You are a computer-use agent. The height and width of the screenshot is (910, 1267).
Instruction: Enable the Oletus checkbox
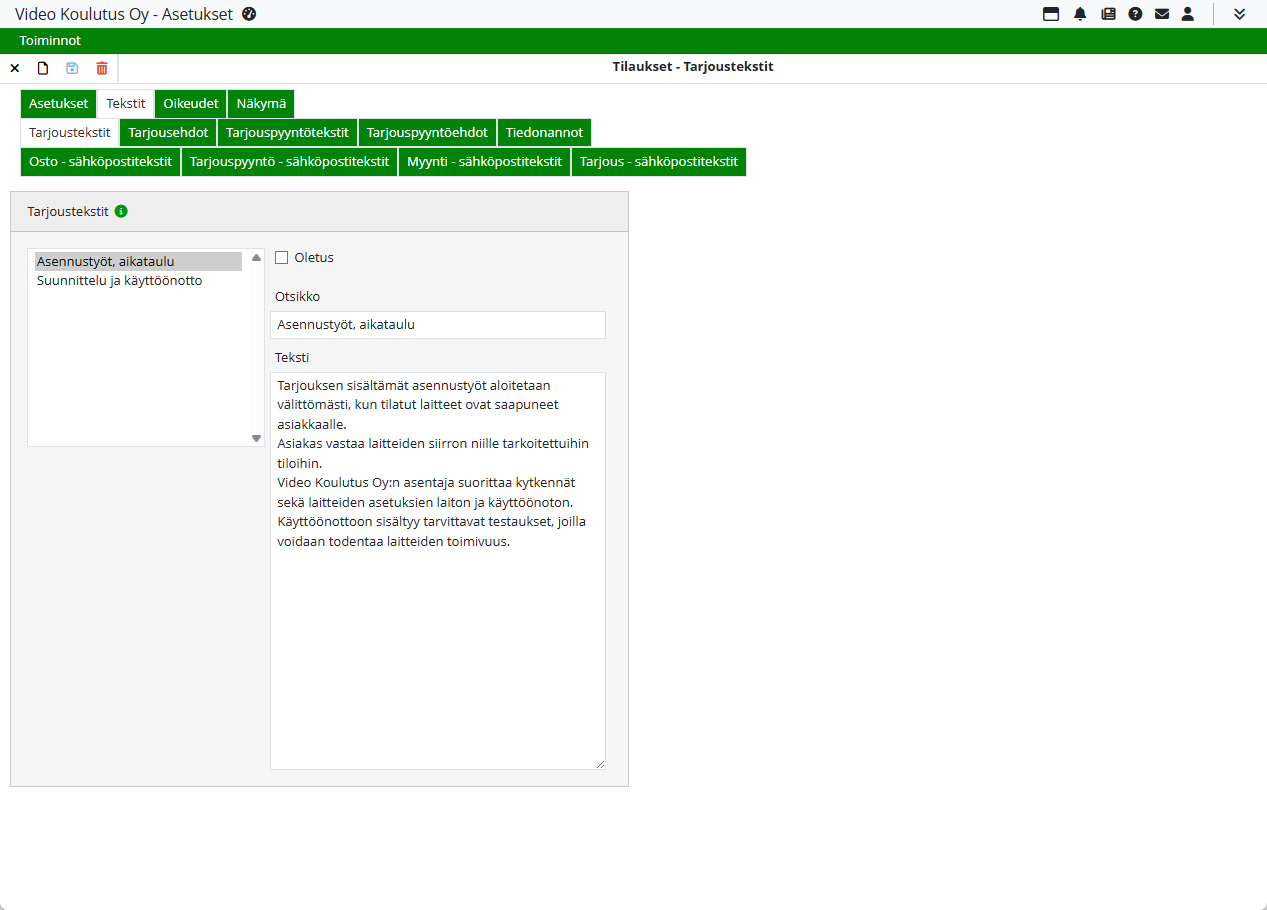282,258
